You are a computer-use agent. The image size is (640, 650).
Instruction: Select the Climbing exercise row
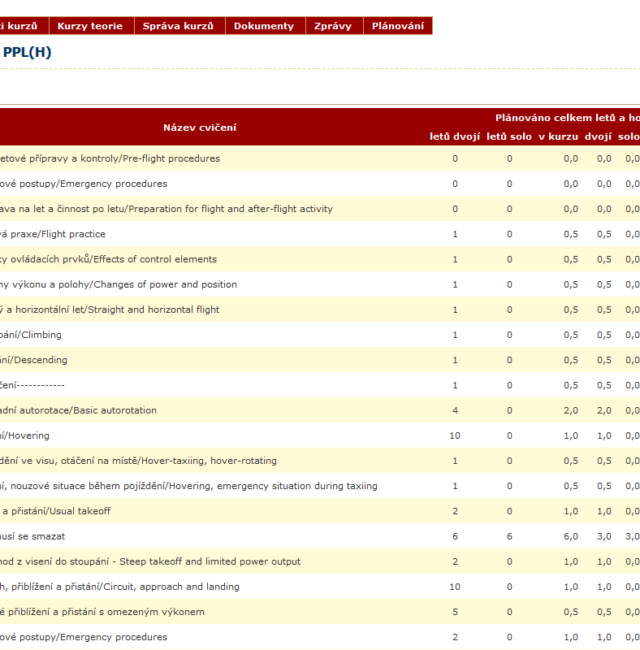point(320,335)
